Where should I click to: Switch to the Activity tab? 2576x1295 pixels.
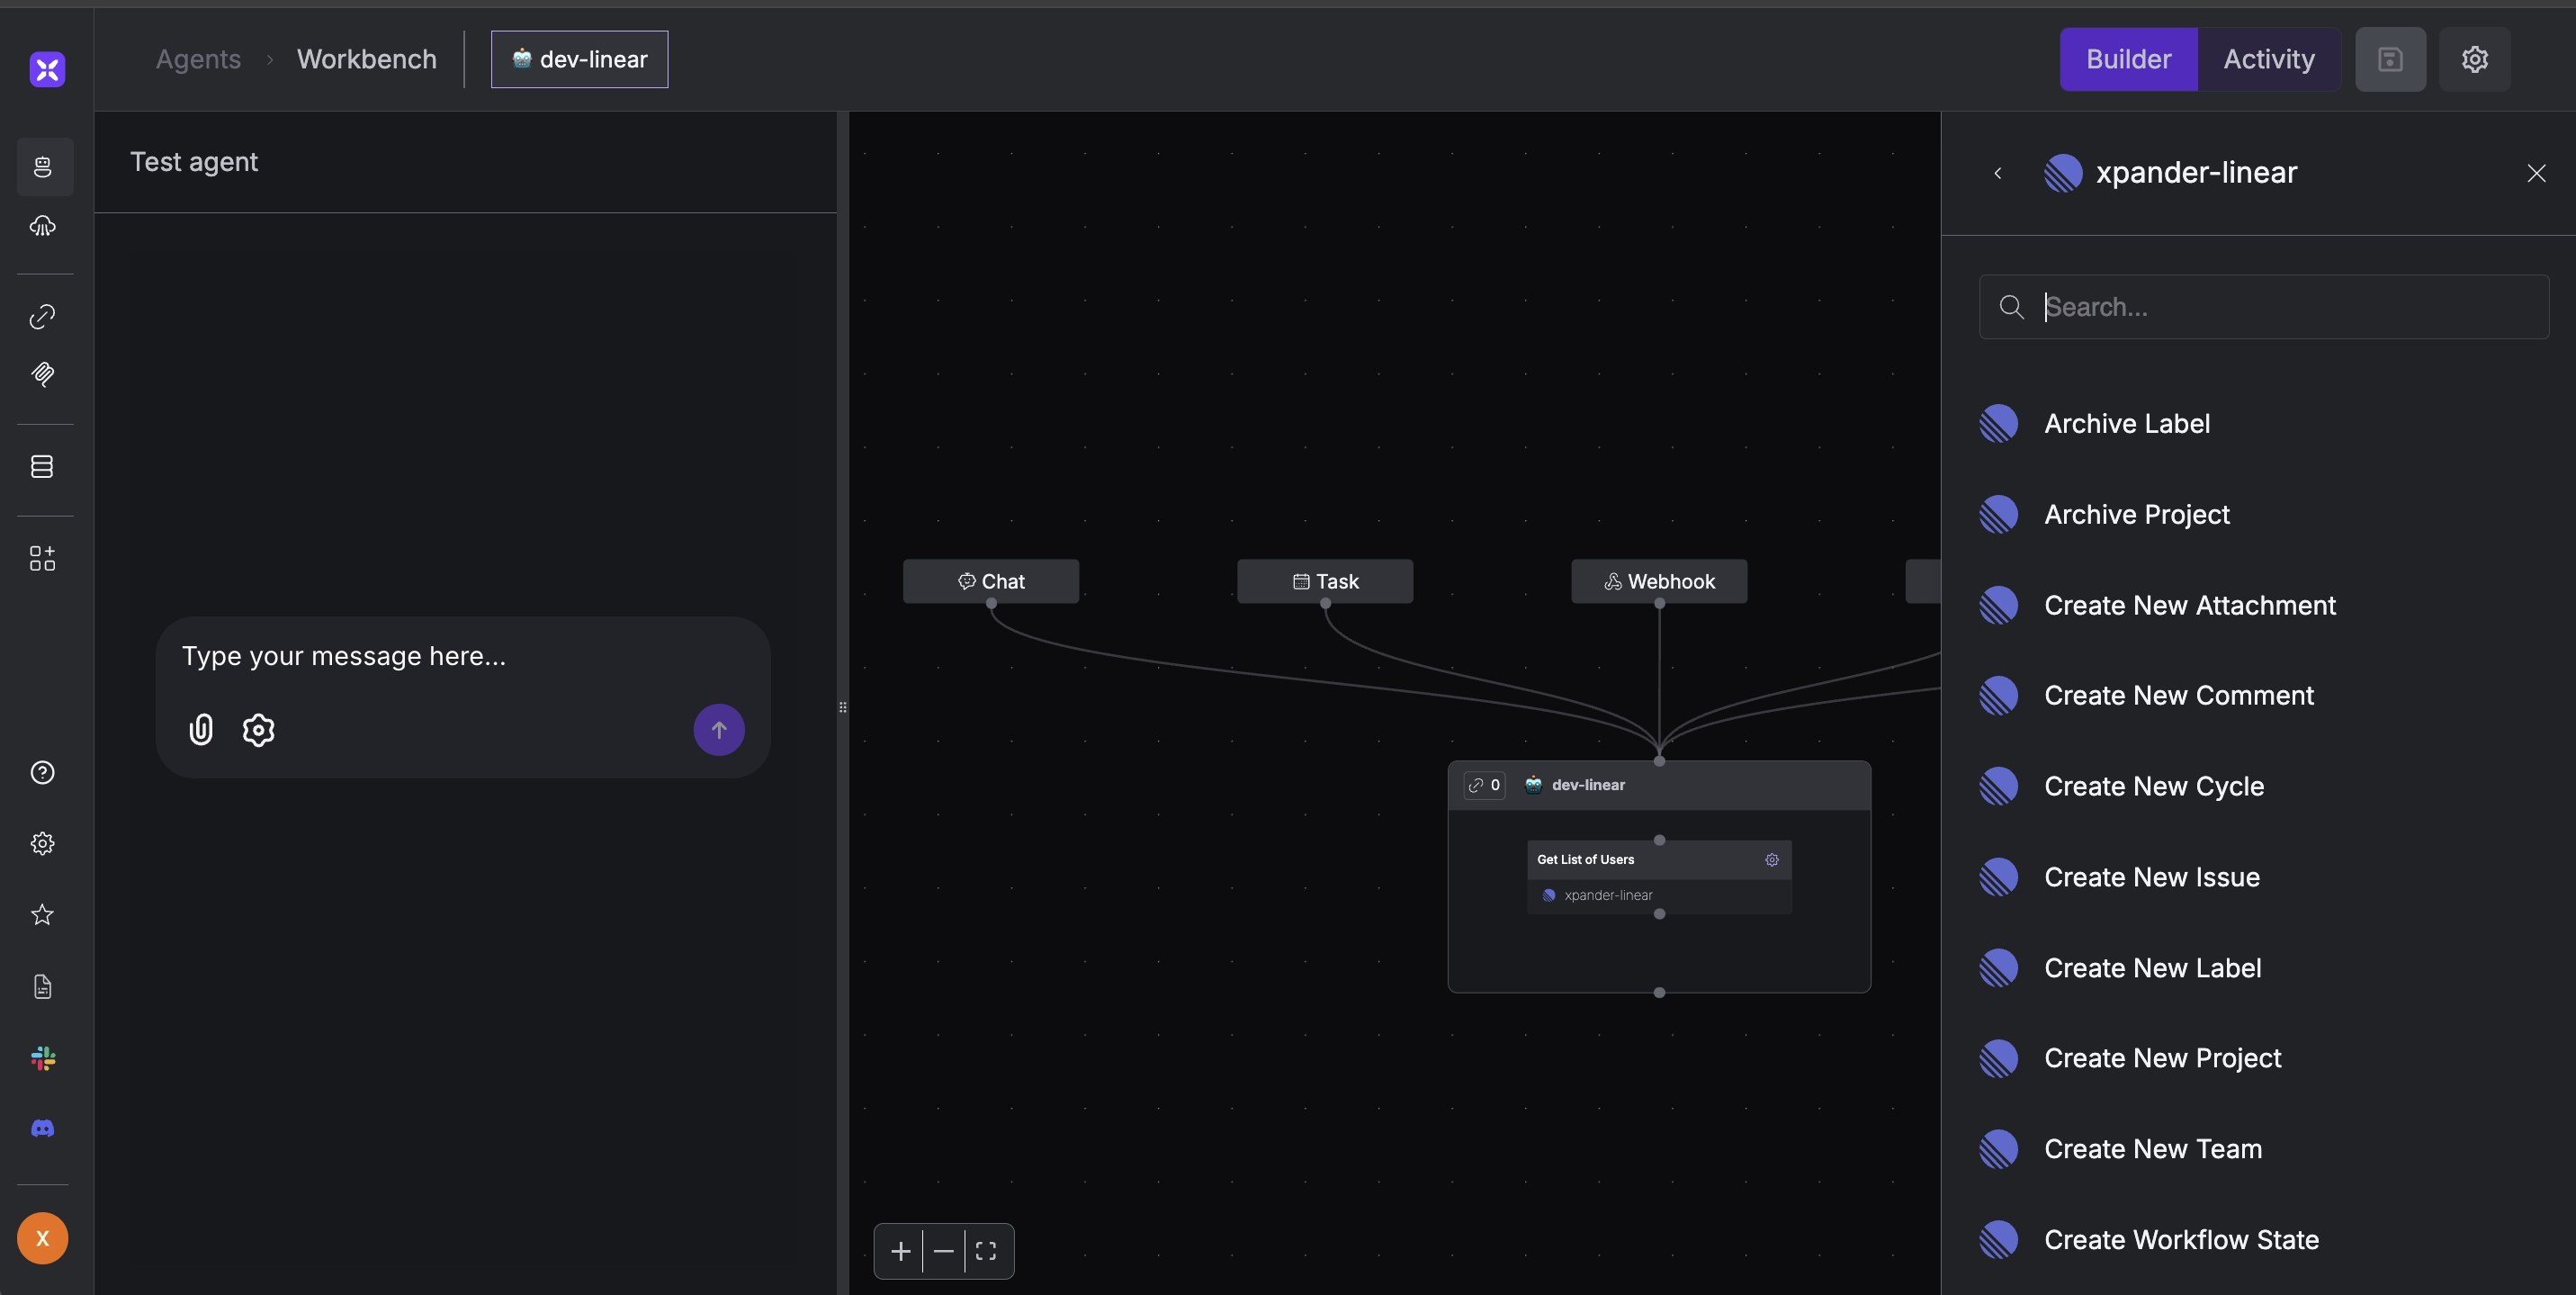click(x=2268, y=59)
